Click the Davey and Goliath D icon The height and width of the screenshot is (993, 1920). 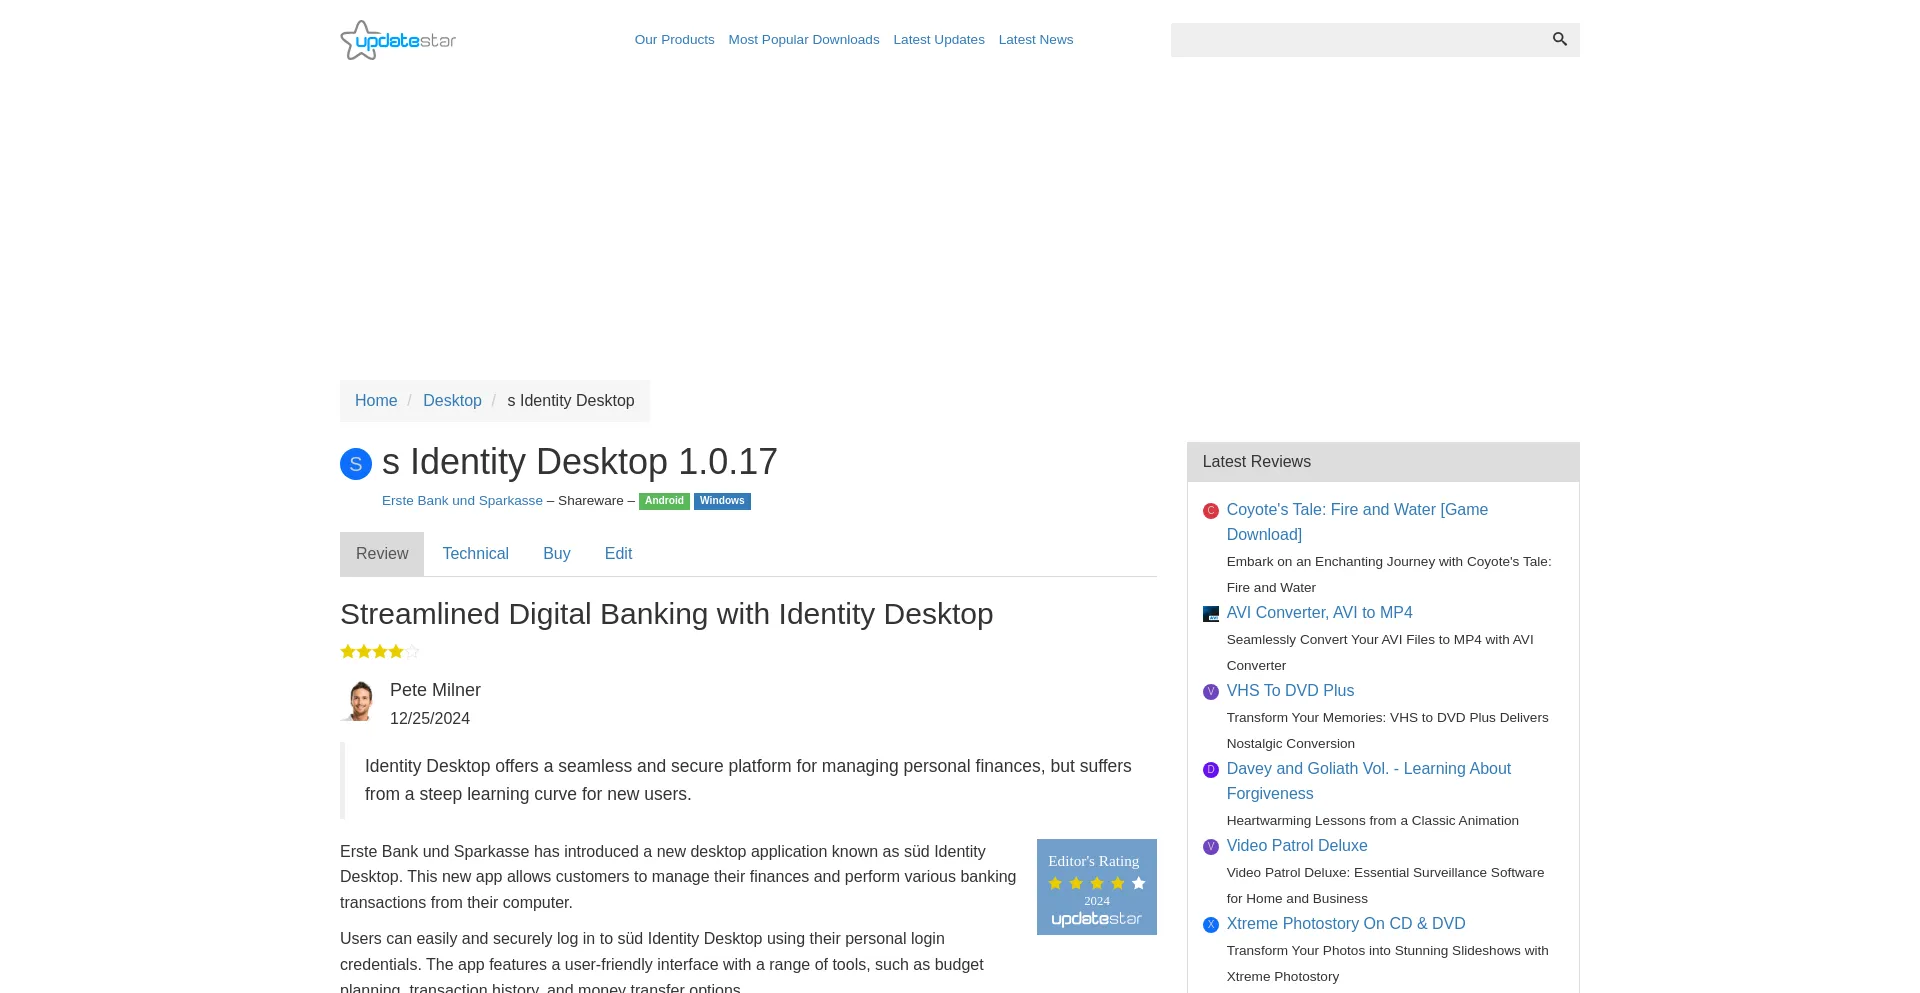click(x=1210, y=770)
